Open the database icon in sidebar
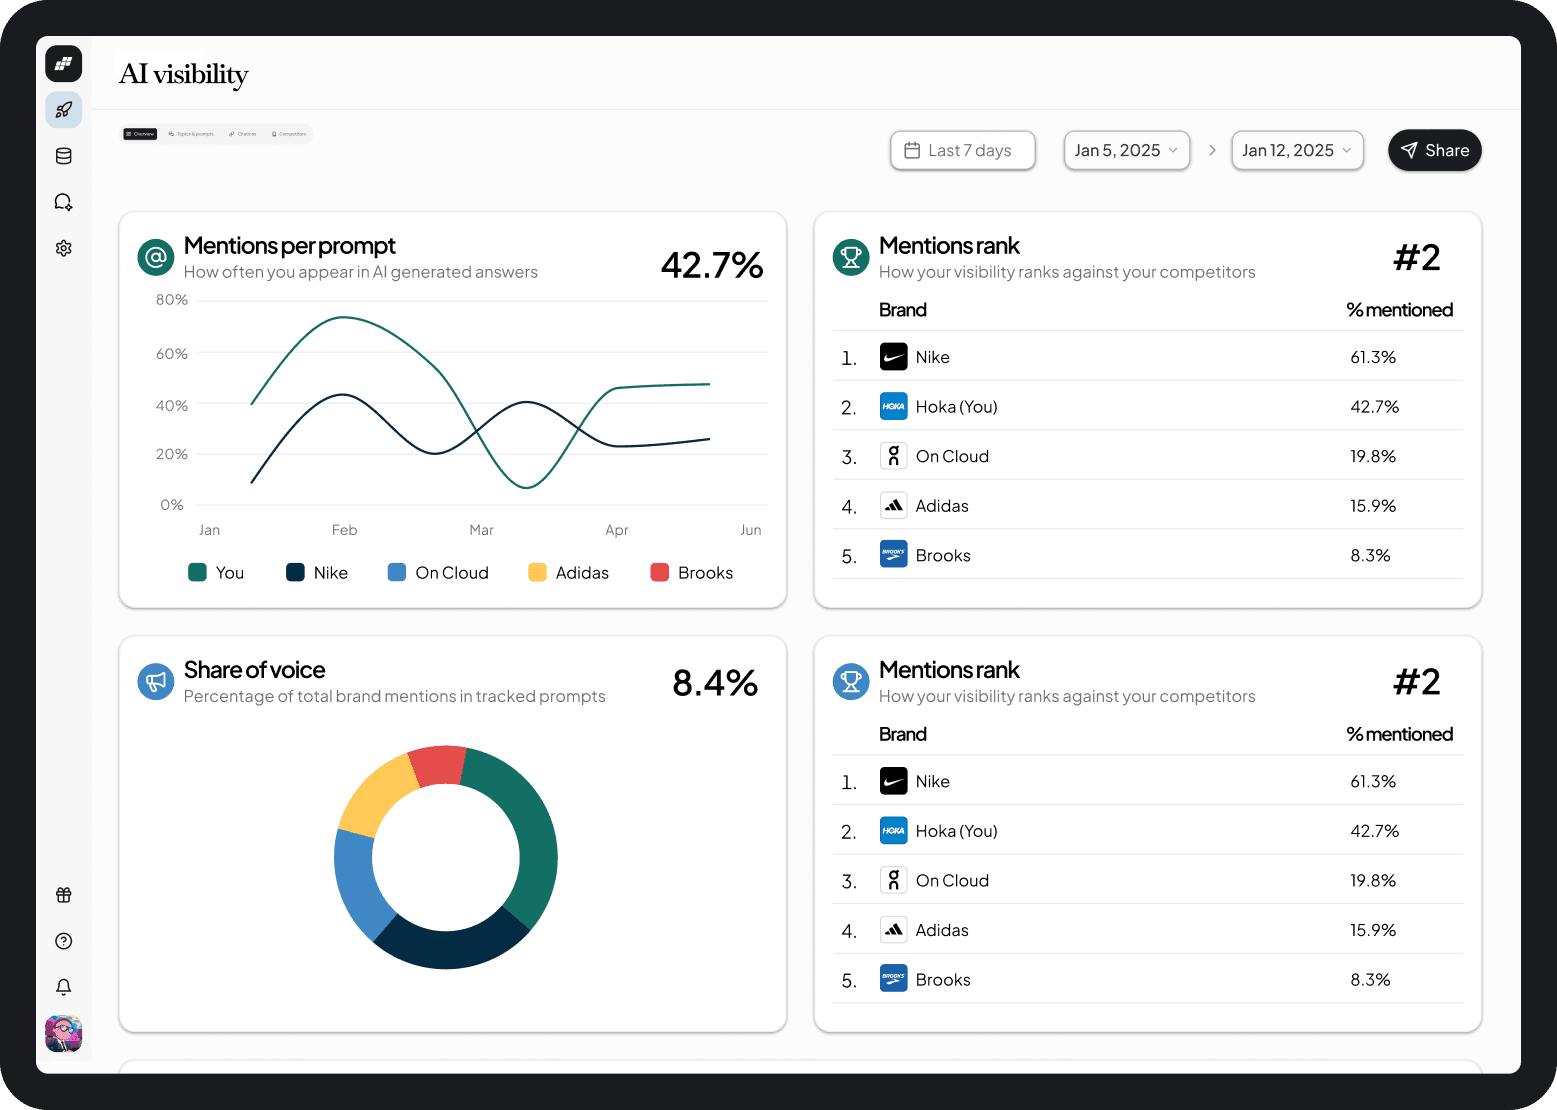Image resolution: width=1557 pixels, height=1110 pixels. (64, 156)
